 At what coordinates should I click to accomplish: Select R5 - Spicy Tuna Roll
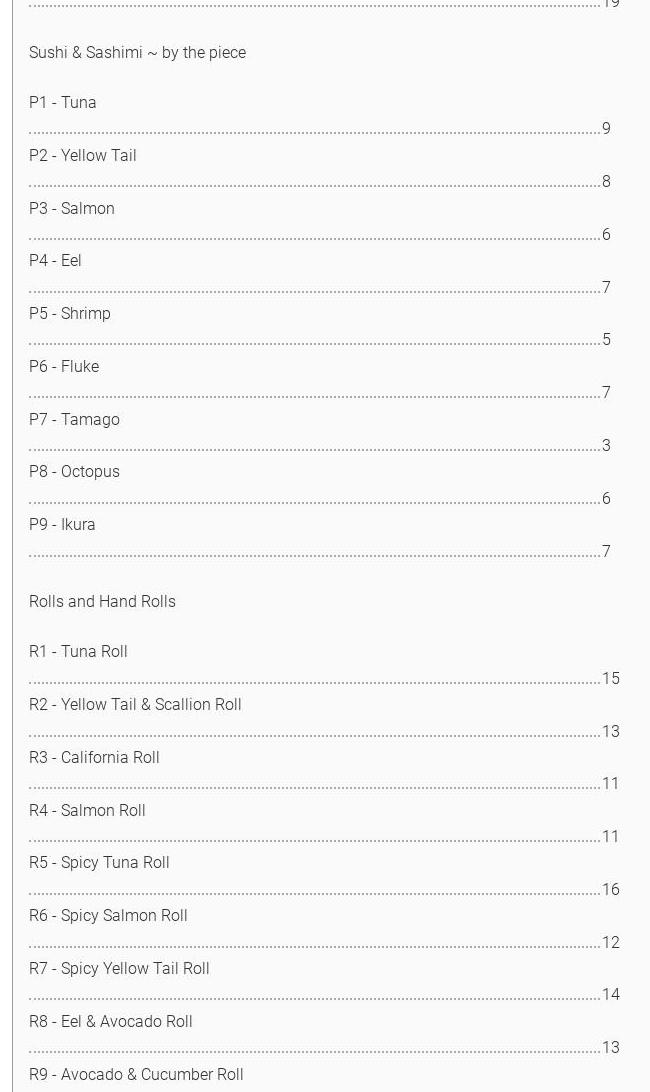pyautogui.click(x=99, y=863)
